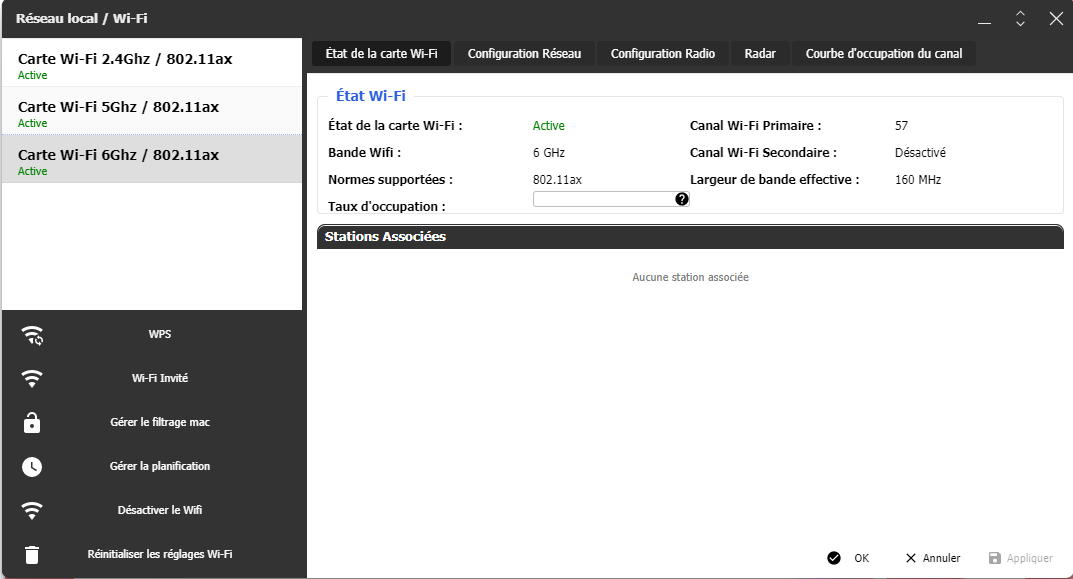The height and width of the screenshot is (579, 1073).
Task: Switch to the Configuration Radio tab
Action: coord(662,53)
